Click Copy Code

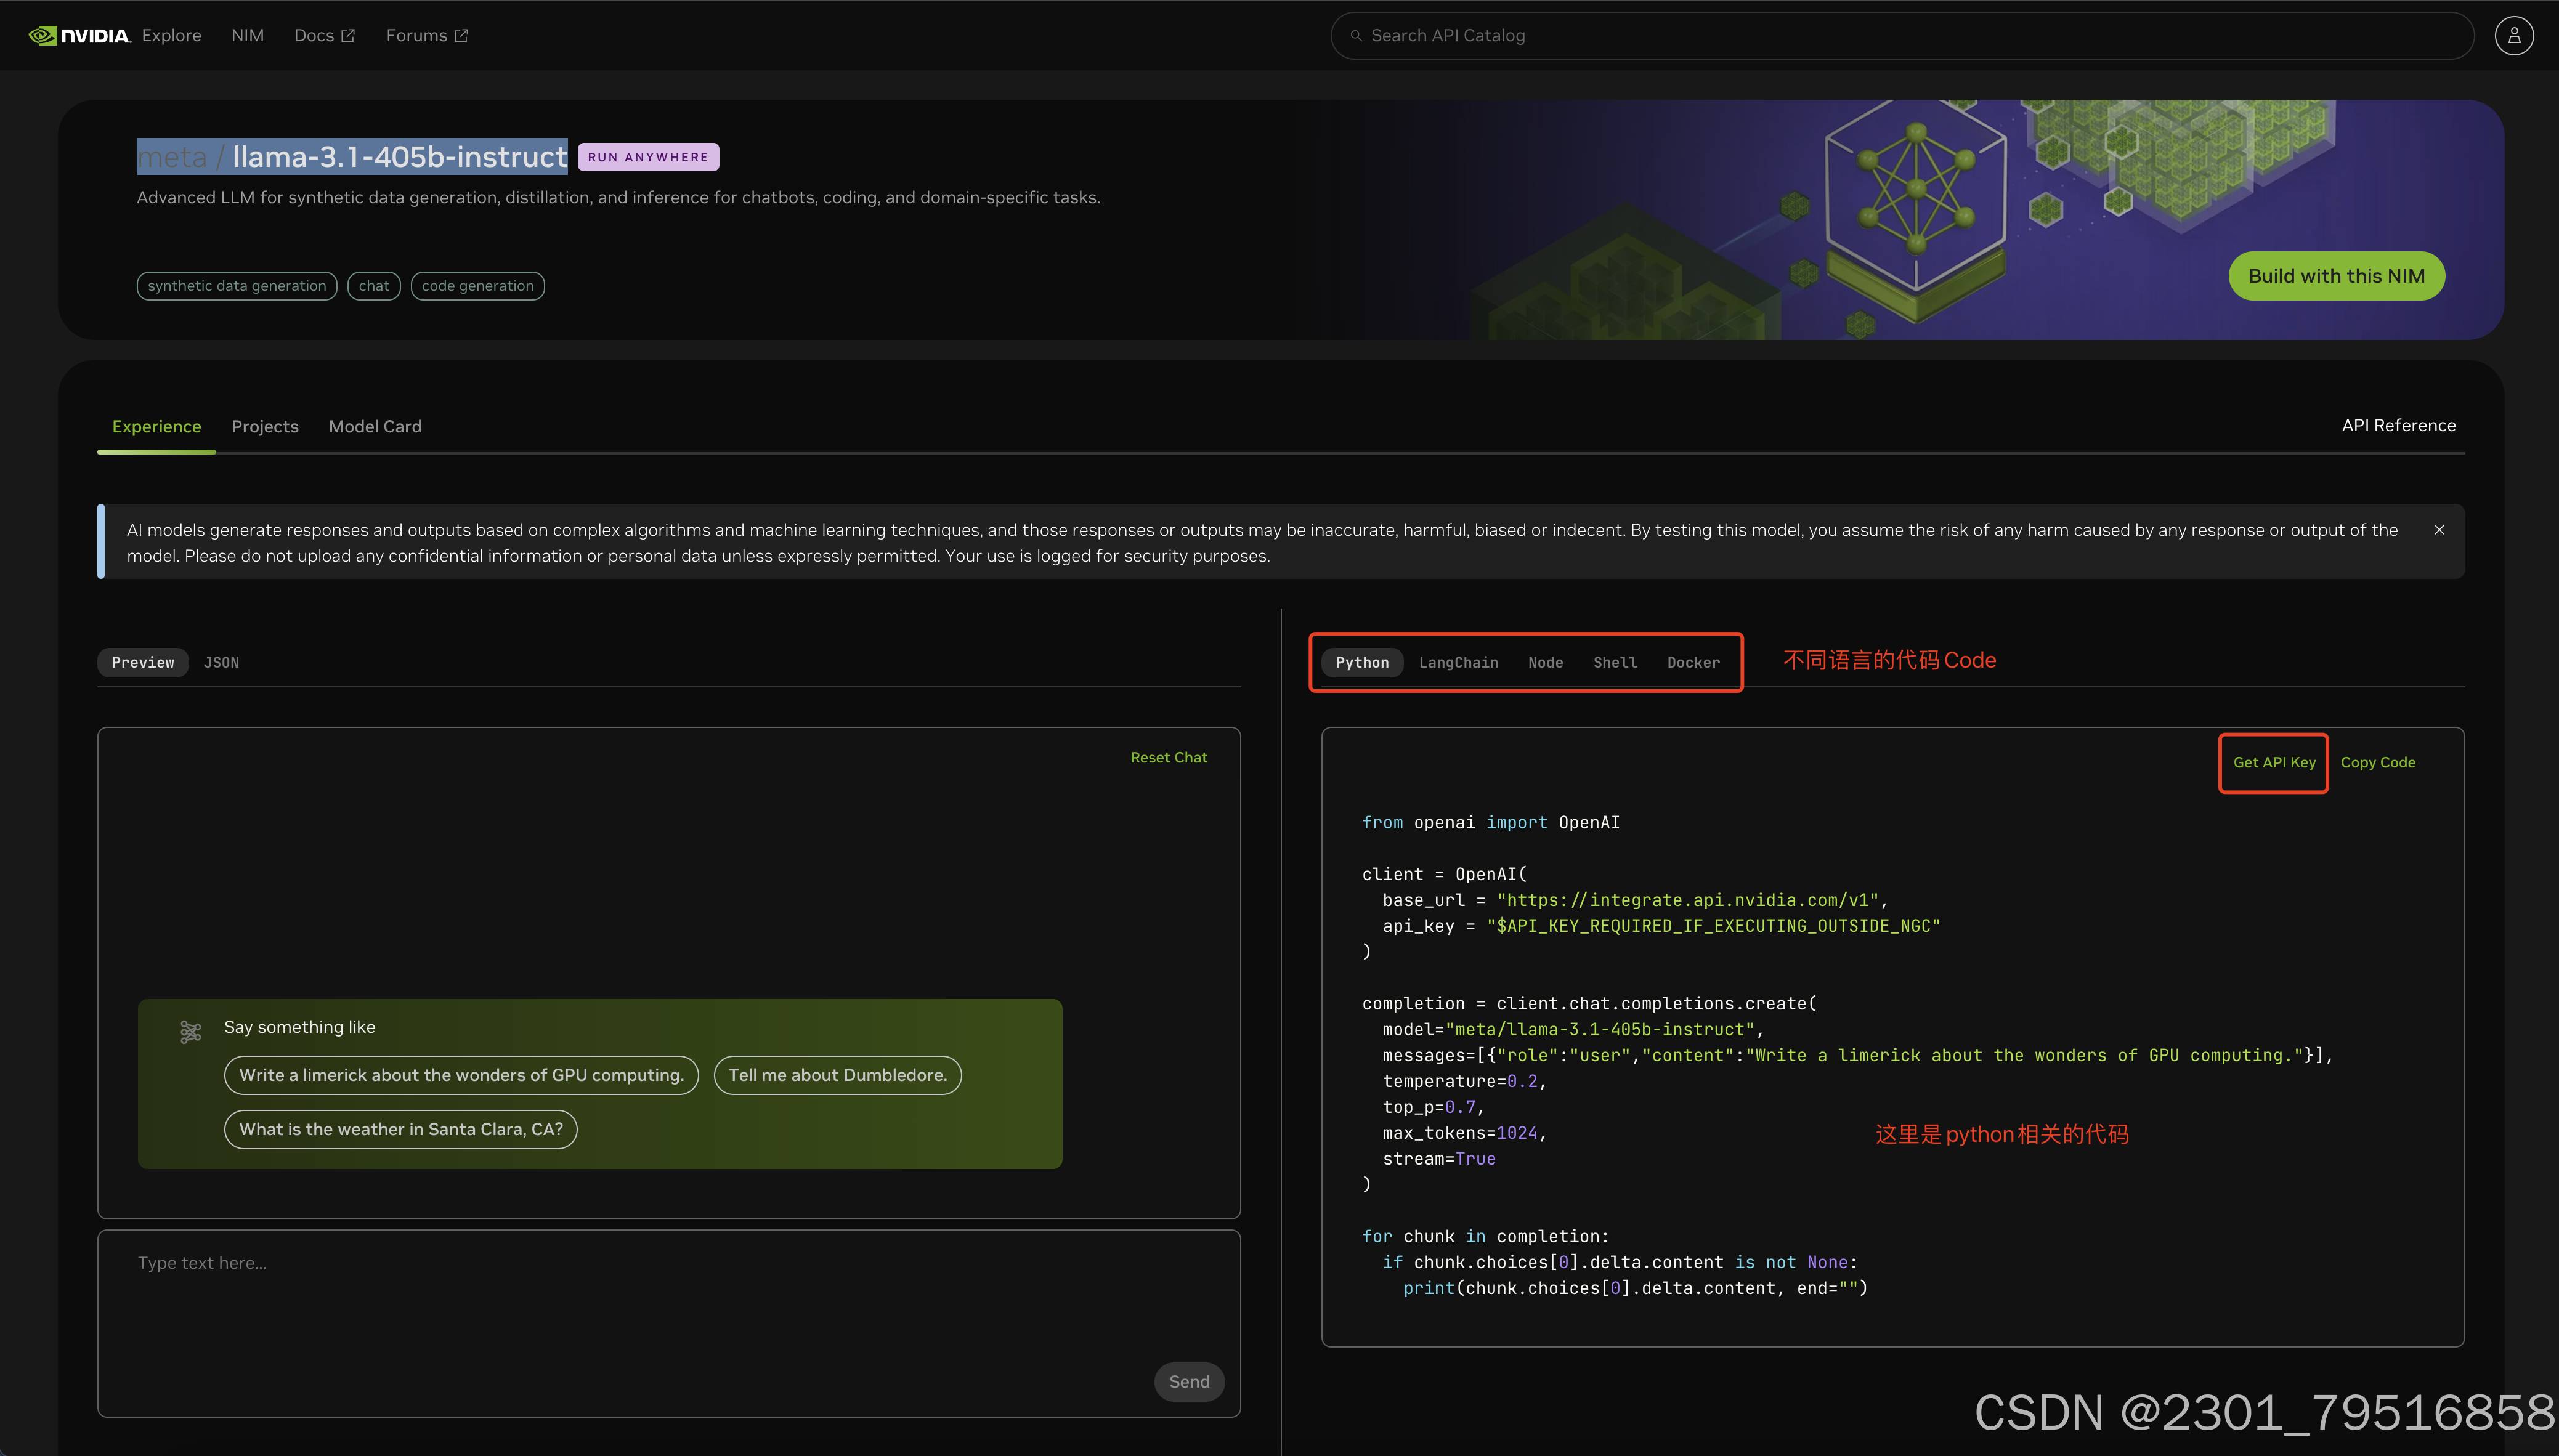pyautogui.click(x=2377, y=763)
